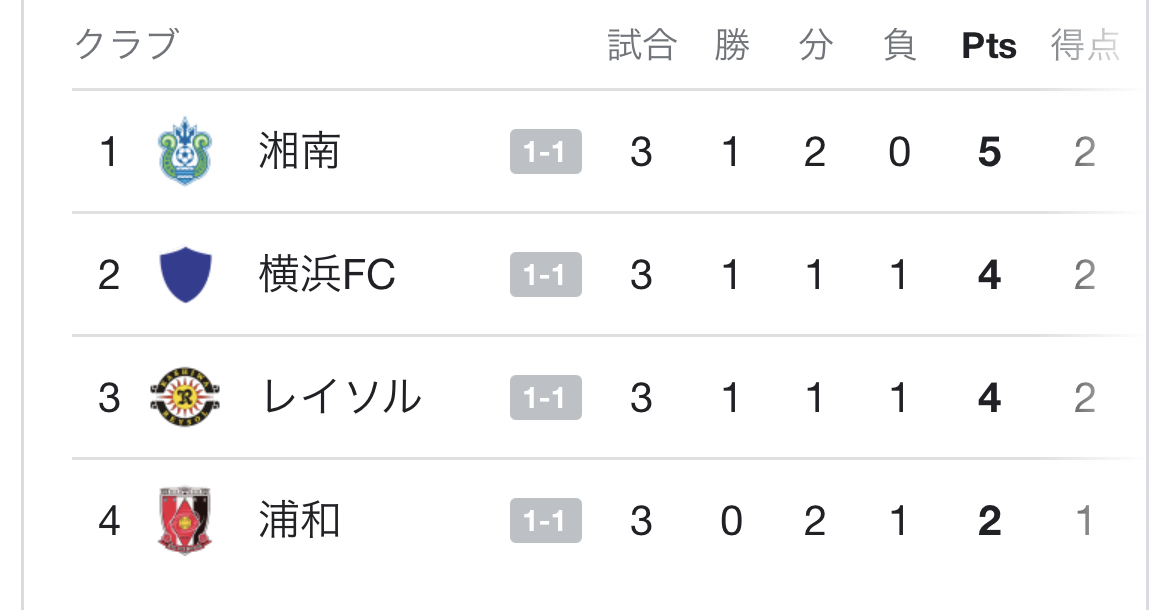1170x610 pixels.
Task: Click the 分 column header
Action: (x=816, y=45)
